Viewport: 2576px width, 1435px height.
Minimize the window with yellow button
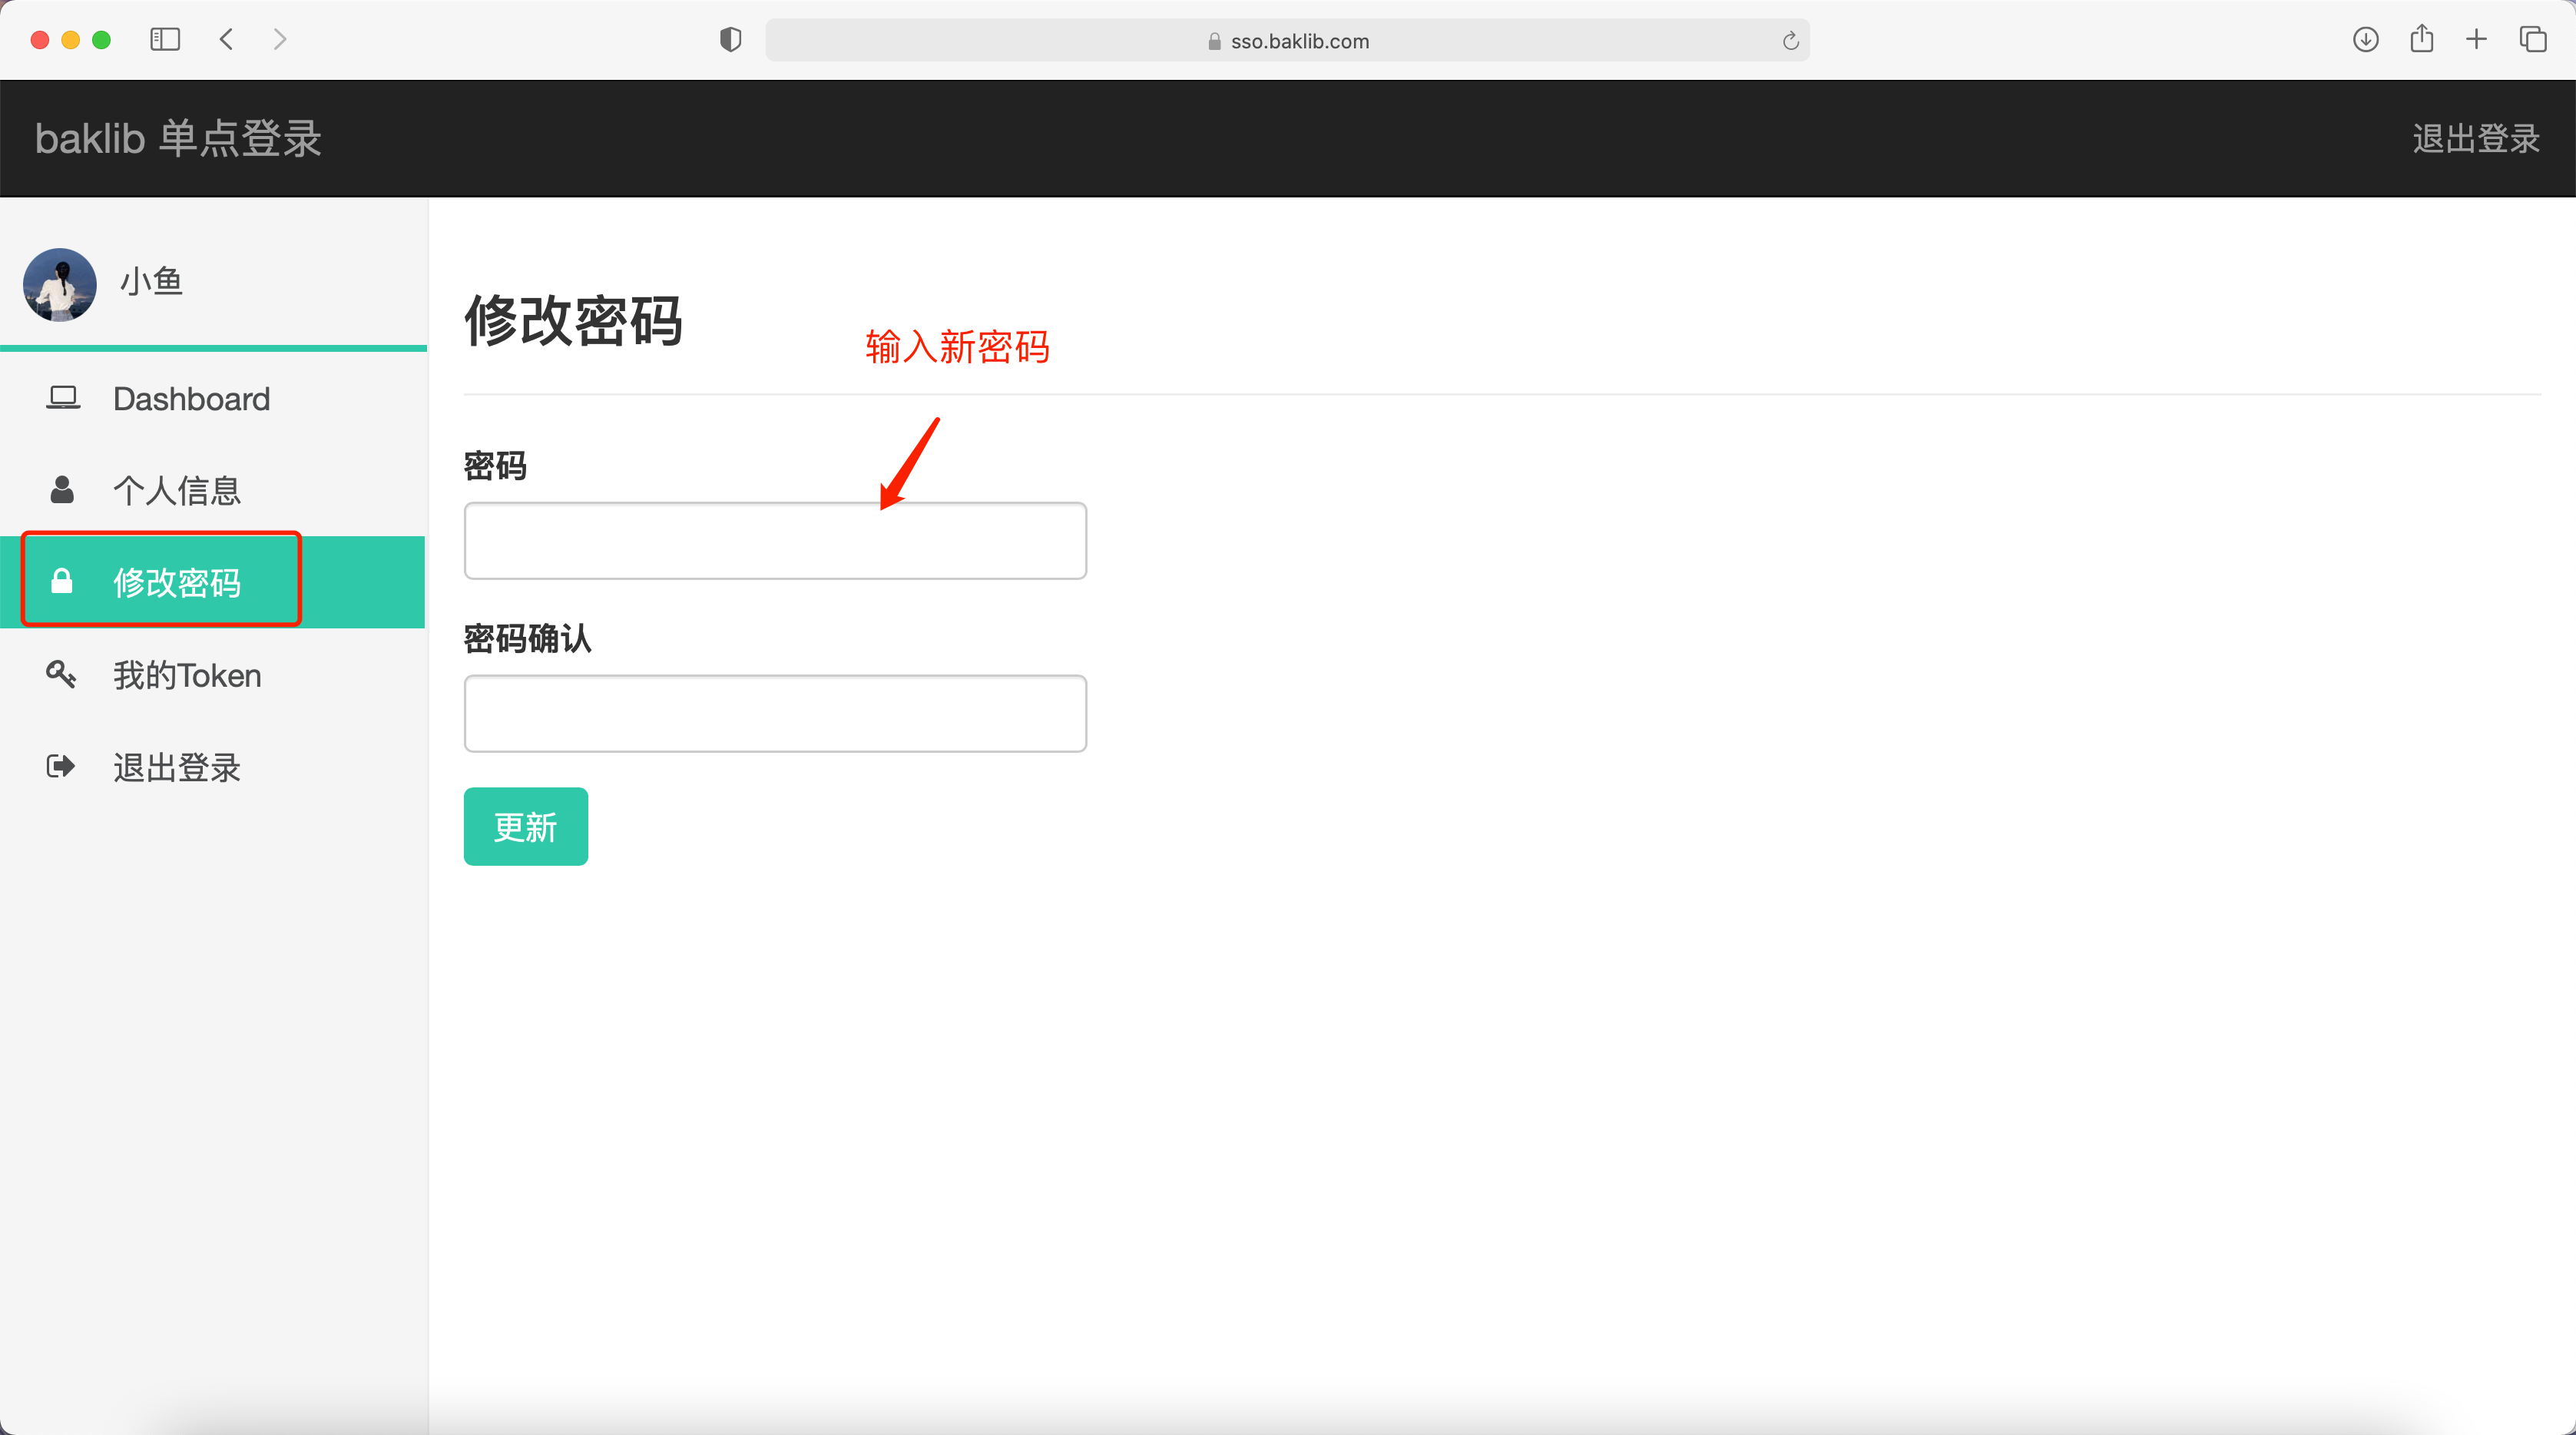click(x=71, y=40)
